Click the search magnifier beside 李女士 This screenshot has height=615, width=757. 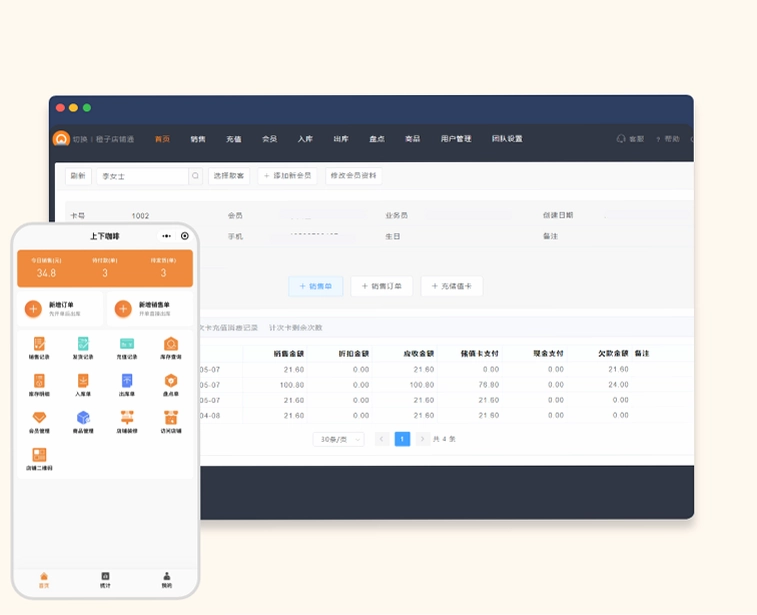pyautogui.click(x=195, y=176)
